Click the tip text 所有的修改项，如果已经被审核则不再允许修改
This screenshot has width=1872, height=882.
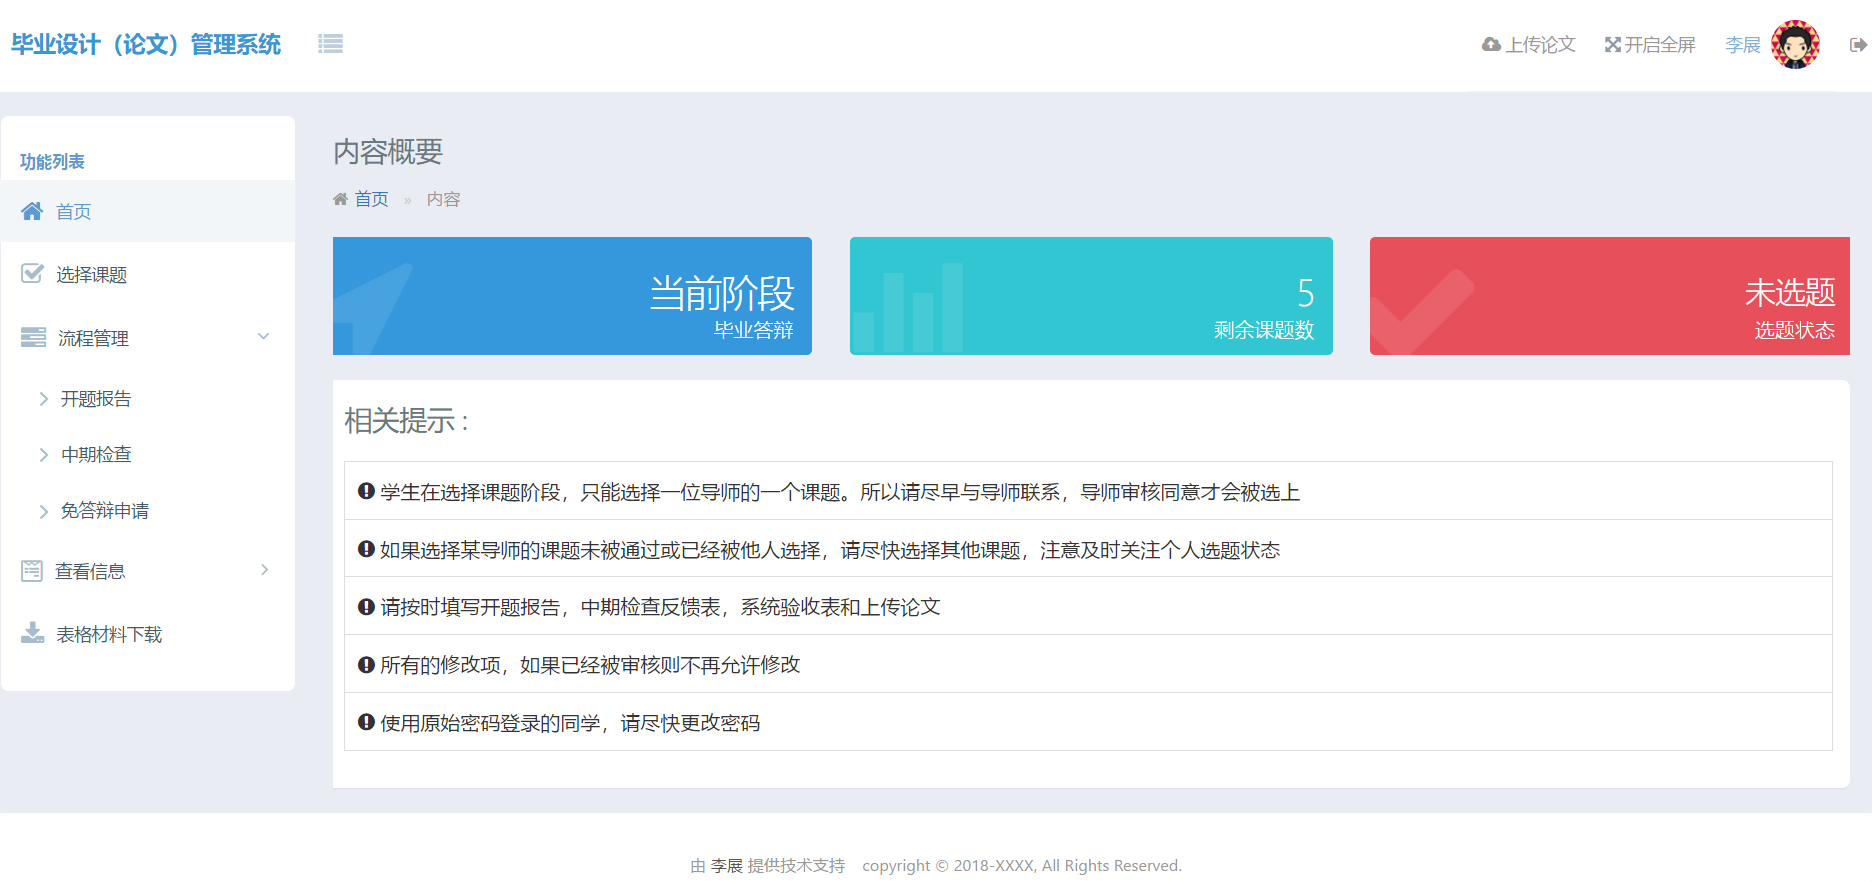(590, 665)
